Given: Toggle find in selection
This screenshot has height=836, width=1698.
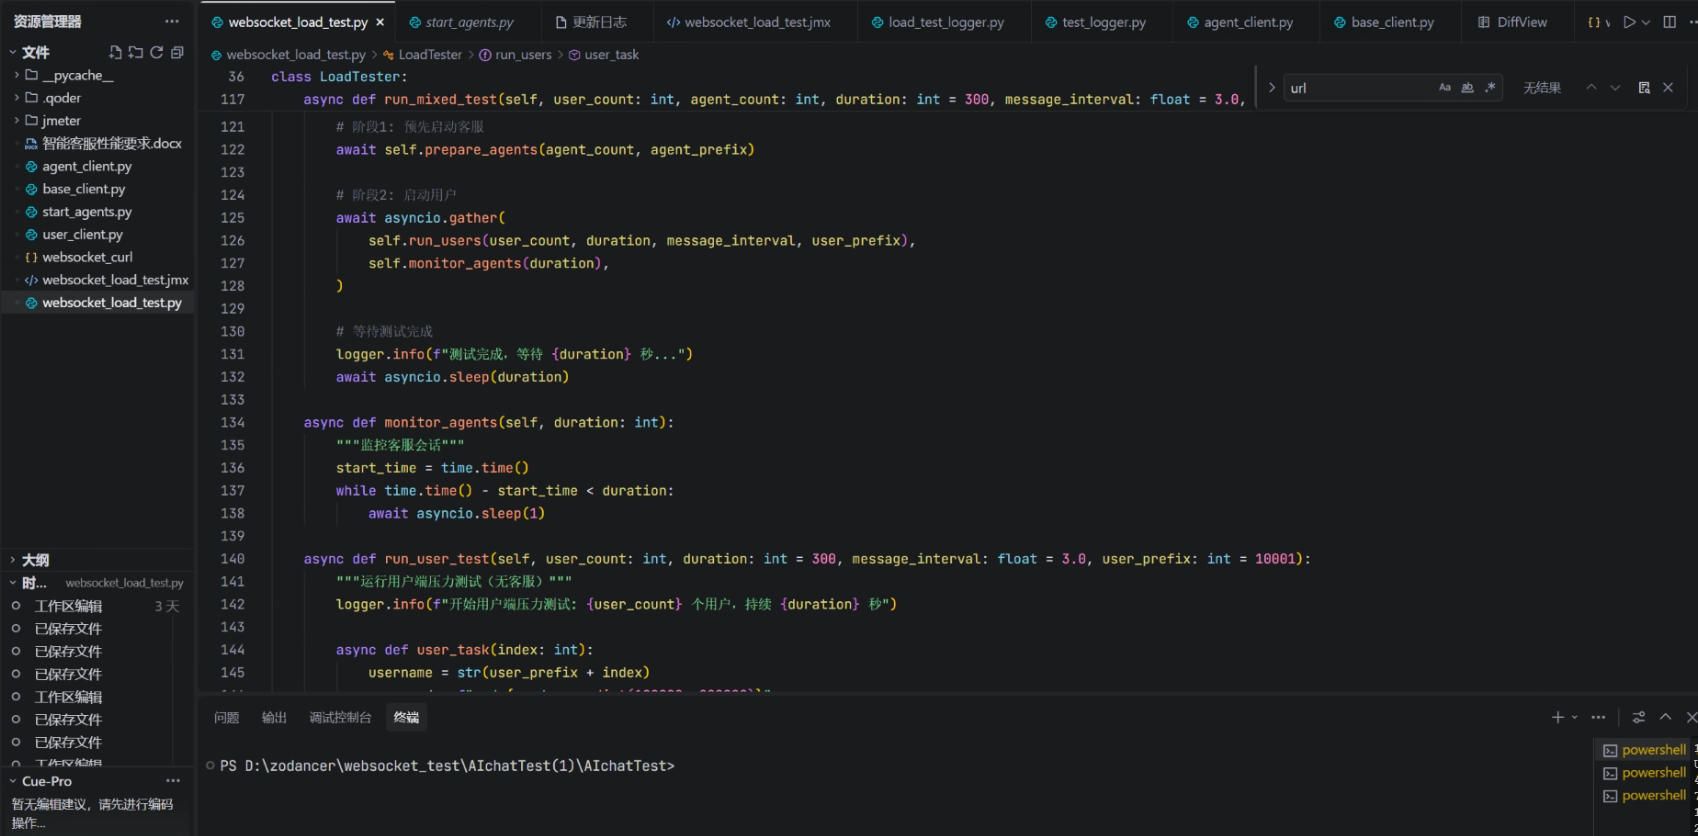Looking at the screenshot, I should 1644,88.
